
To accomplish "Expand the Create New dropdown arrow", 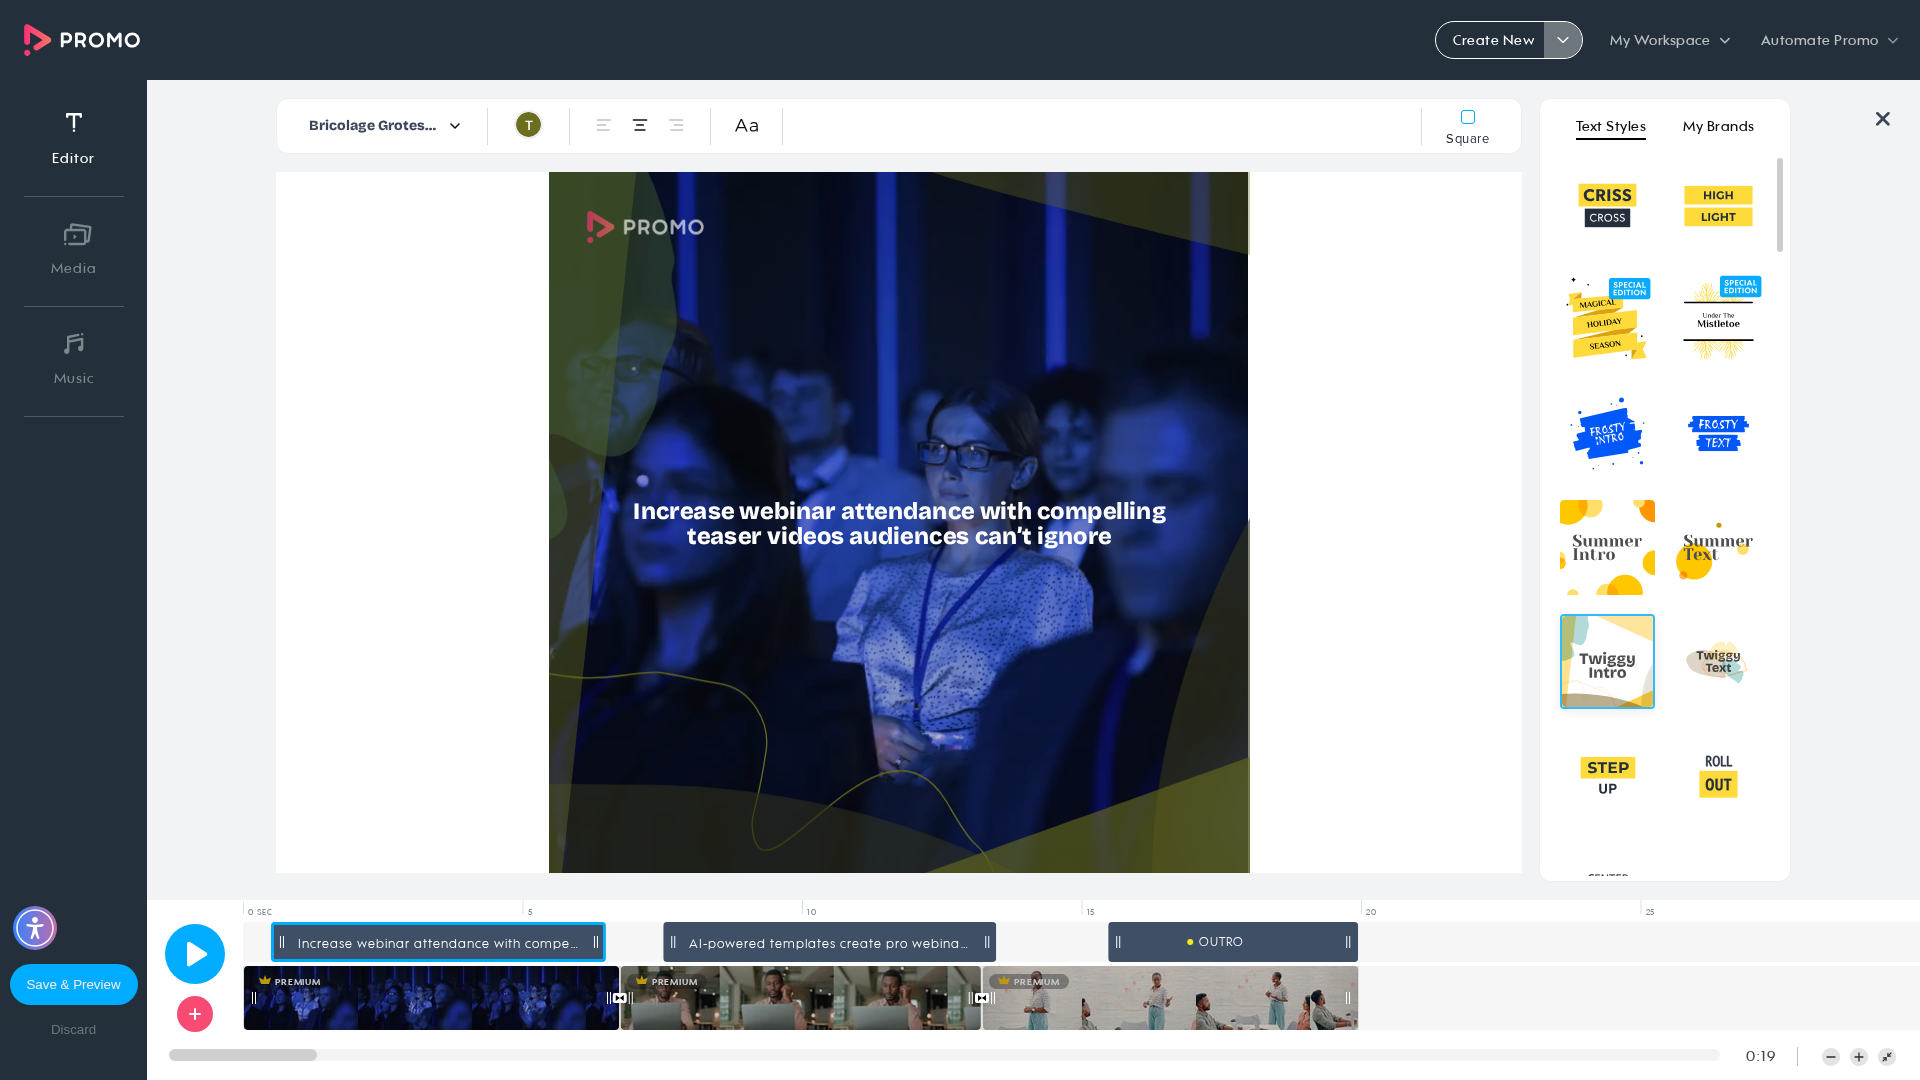I will tap(1563, 40).
